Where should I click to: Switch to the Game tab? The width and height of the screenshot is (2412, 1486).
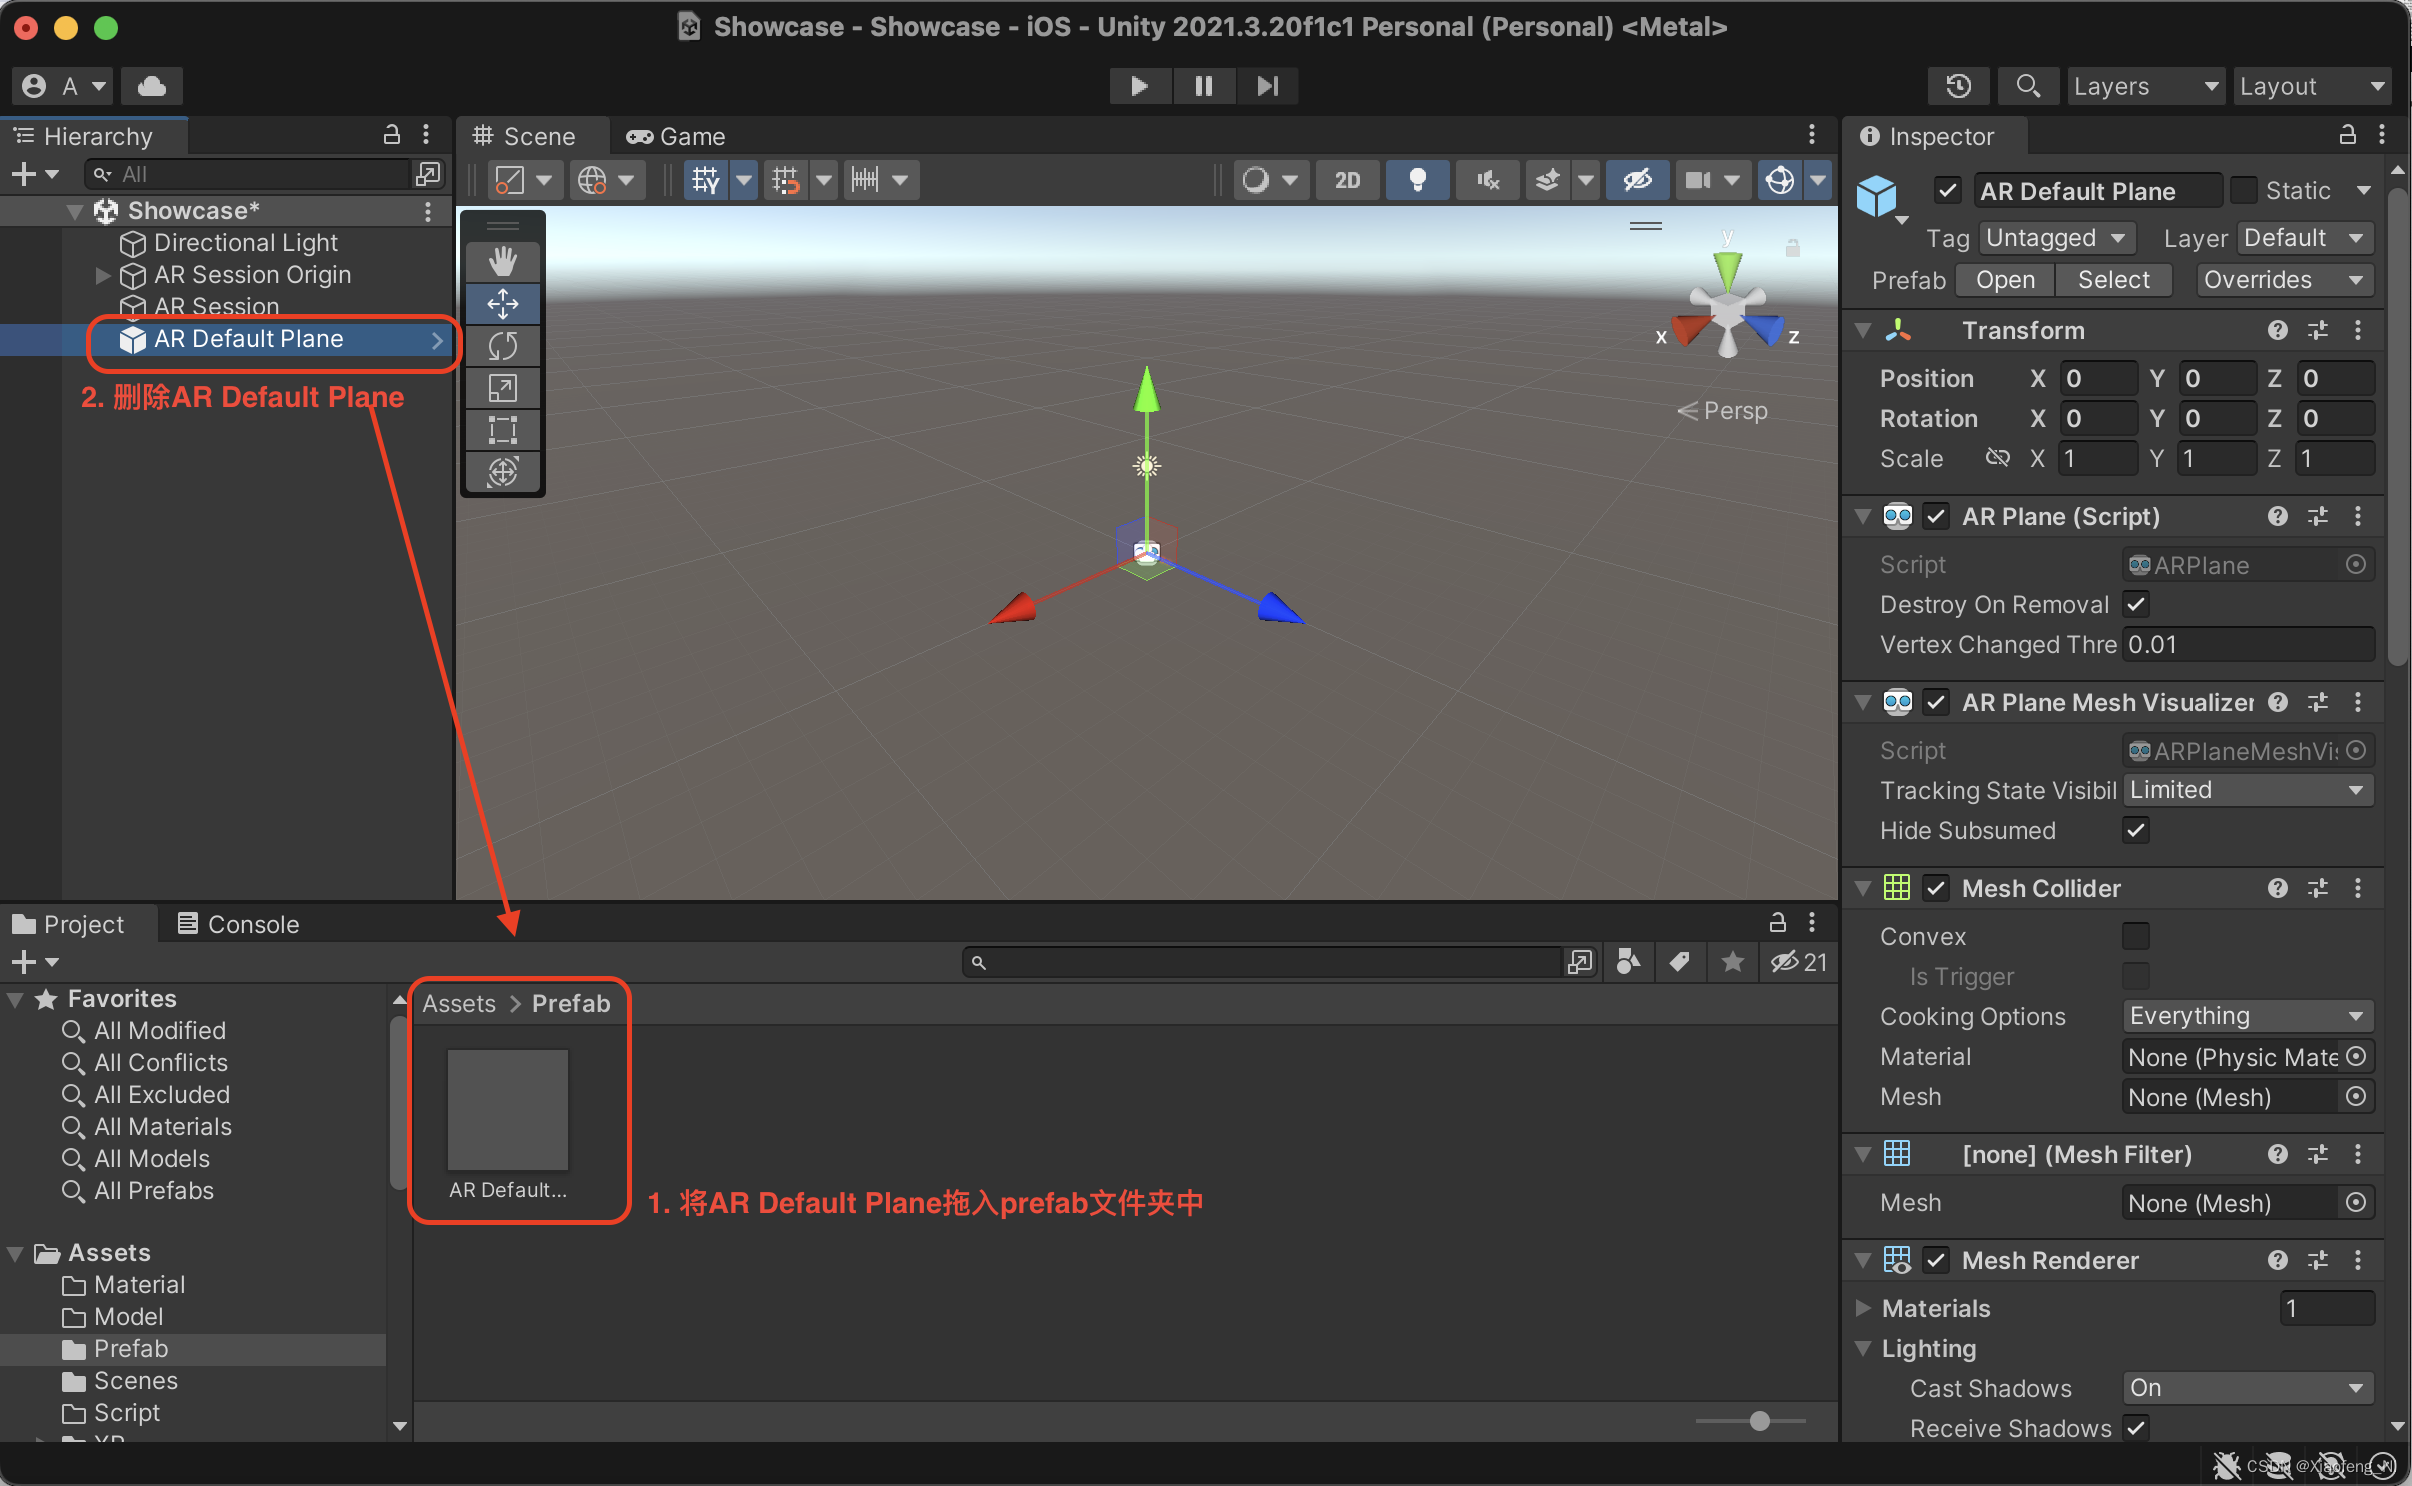pyautogui.click(x=676, y=136)
